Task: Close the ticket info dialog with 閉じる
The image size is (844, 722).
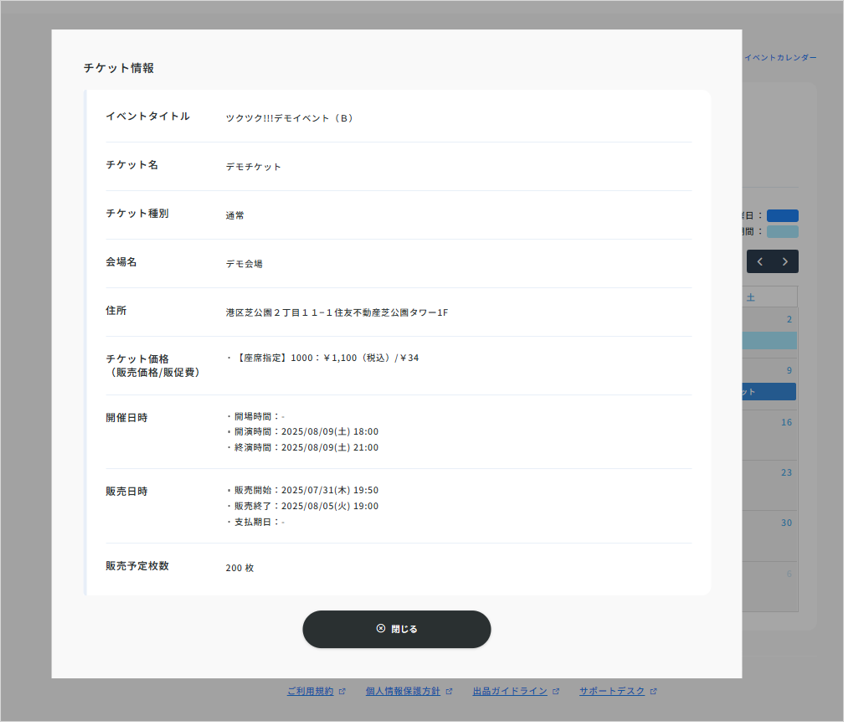Action: click(x=396, y=629)
